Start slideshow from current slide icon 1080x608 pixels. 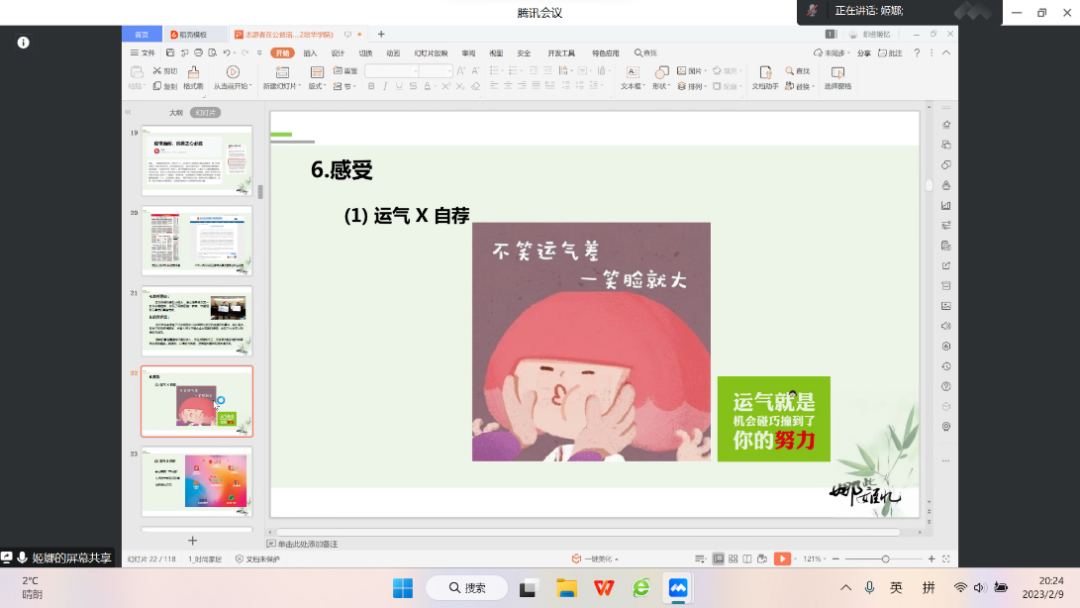click(232, 73)
